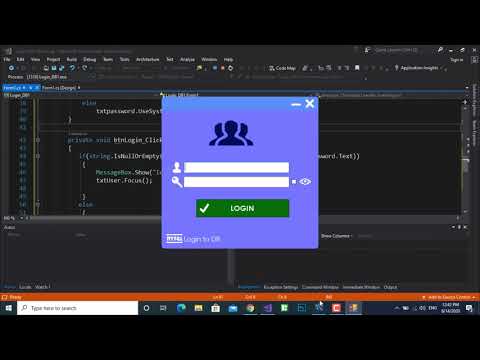
Task: Minimize the login form with its dash button
Action: pos(296,104)
